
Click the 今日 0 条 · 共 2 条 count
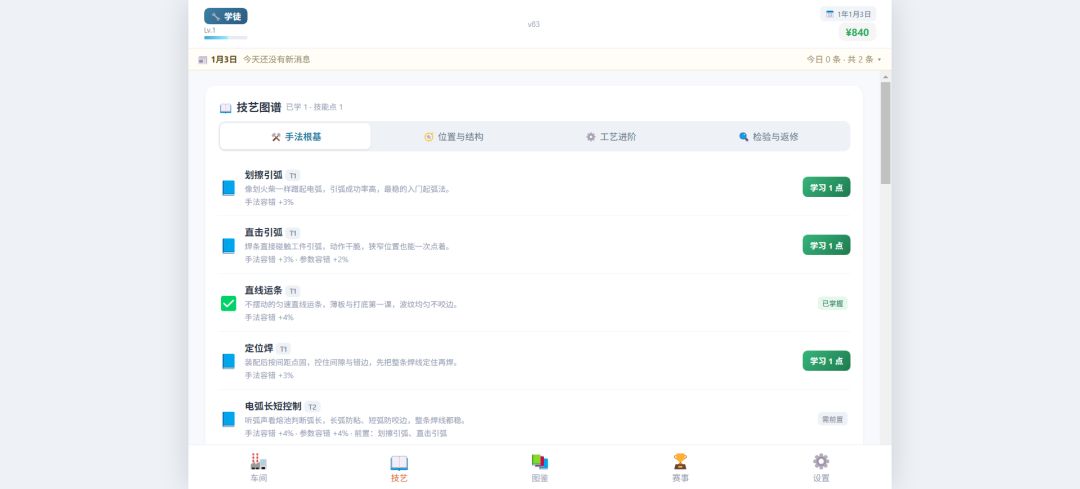pyautogui.click(x=840, y=60)
